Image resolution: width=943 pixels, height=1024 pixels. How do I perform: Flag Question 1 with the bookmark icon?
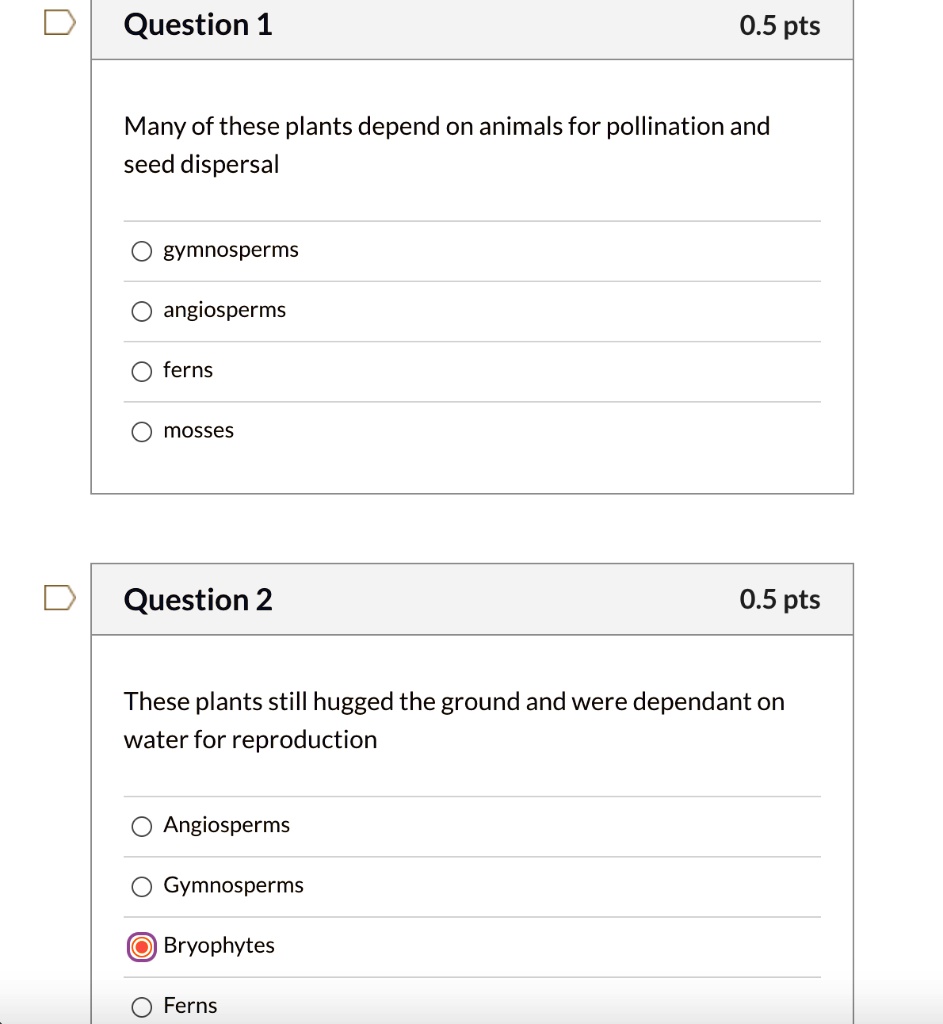tap(59, 23)
